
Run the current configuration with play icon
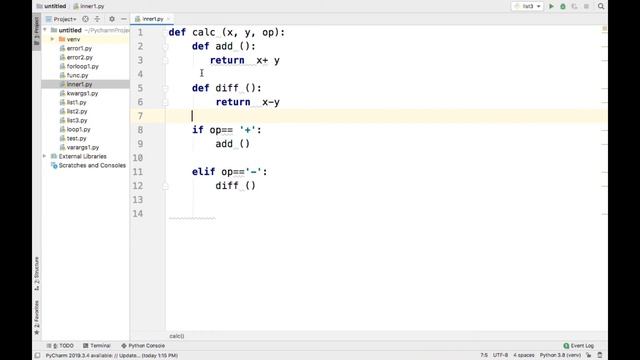coord(551,7)
